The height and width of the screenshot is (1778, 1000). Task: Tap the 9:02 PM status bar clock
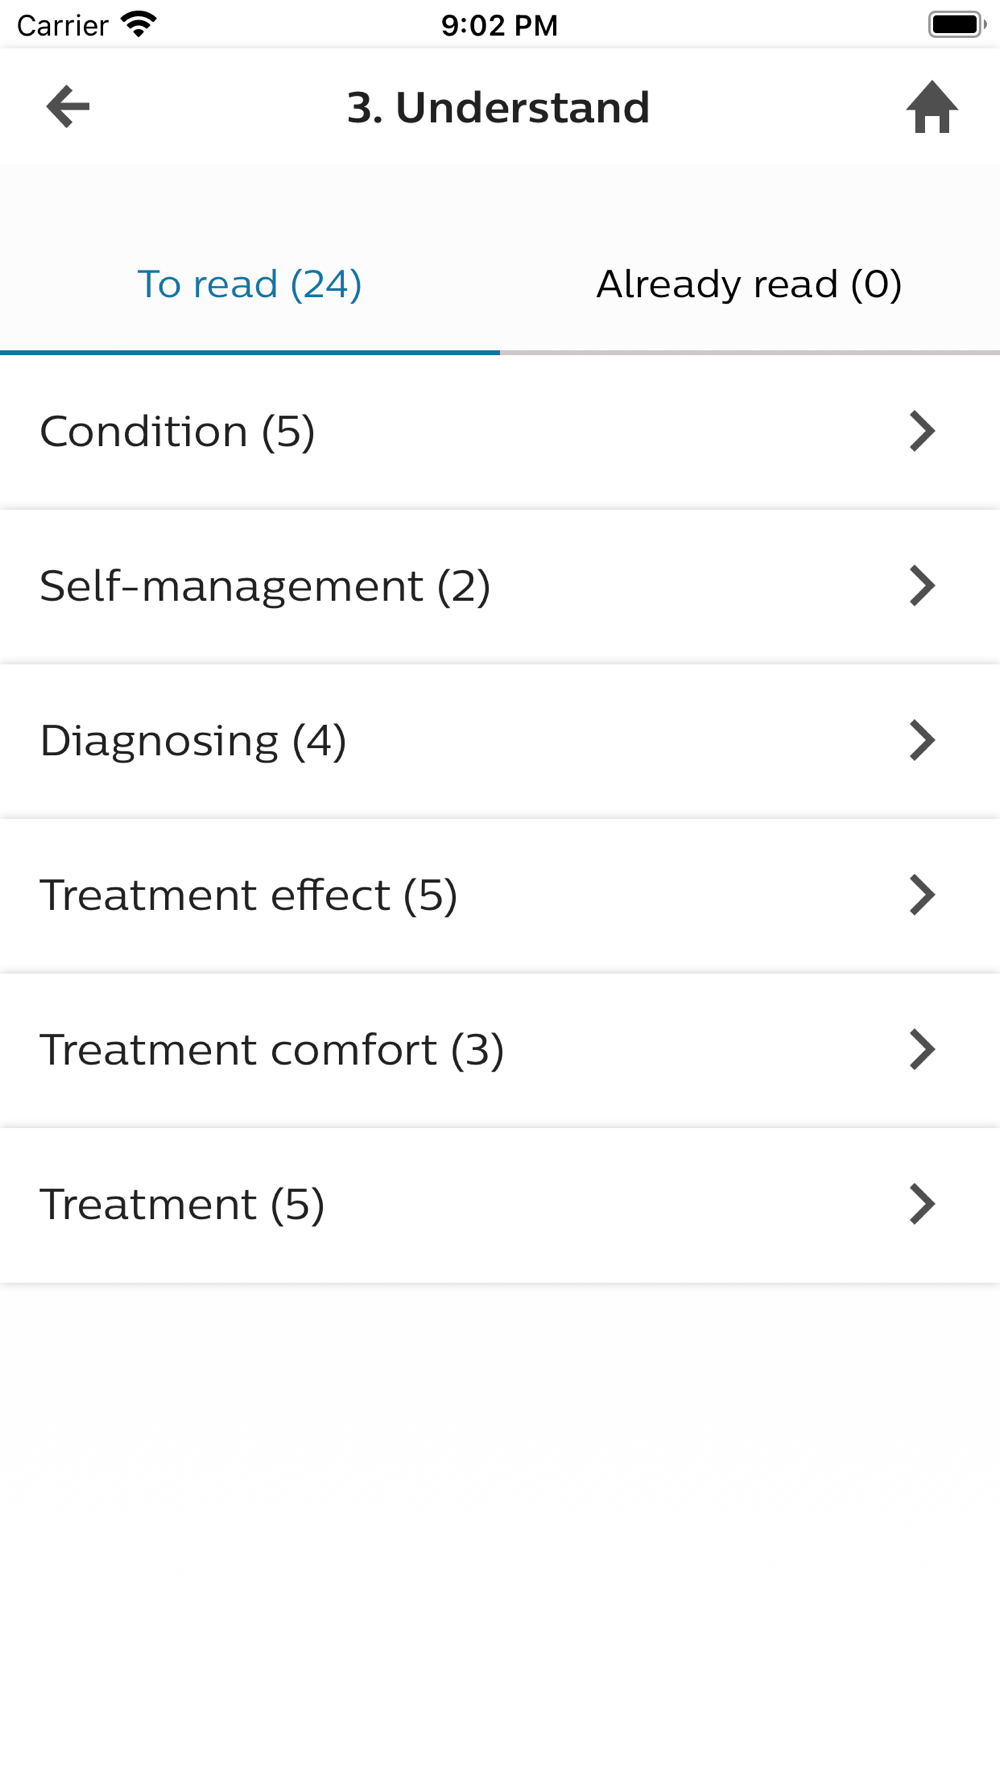click(499, 25)
